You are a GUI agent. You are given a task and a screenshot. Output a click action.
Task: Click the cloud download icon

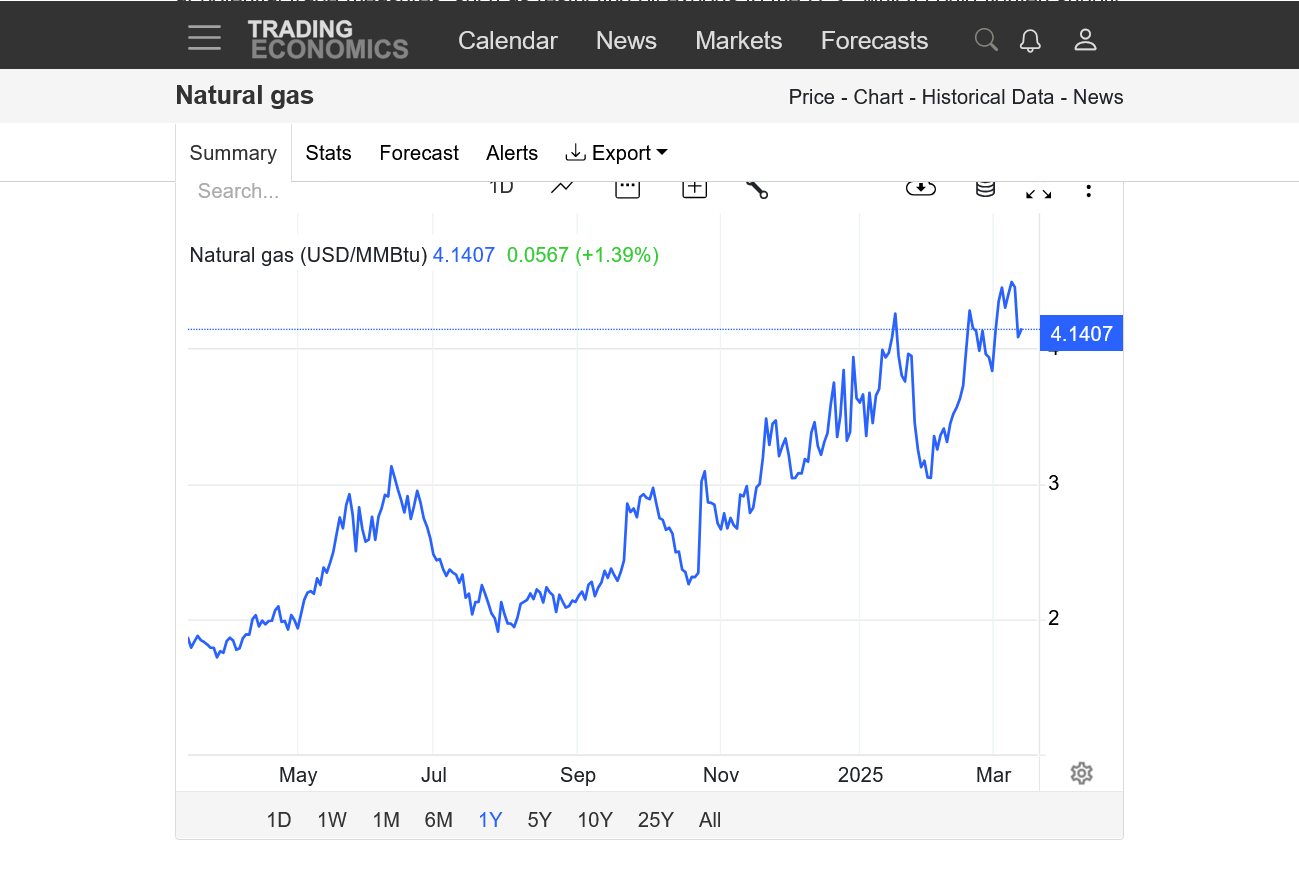click(x=920, y=188)
